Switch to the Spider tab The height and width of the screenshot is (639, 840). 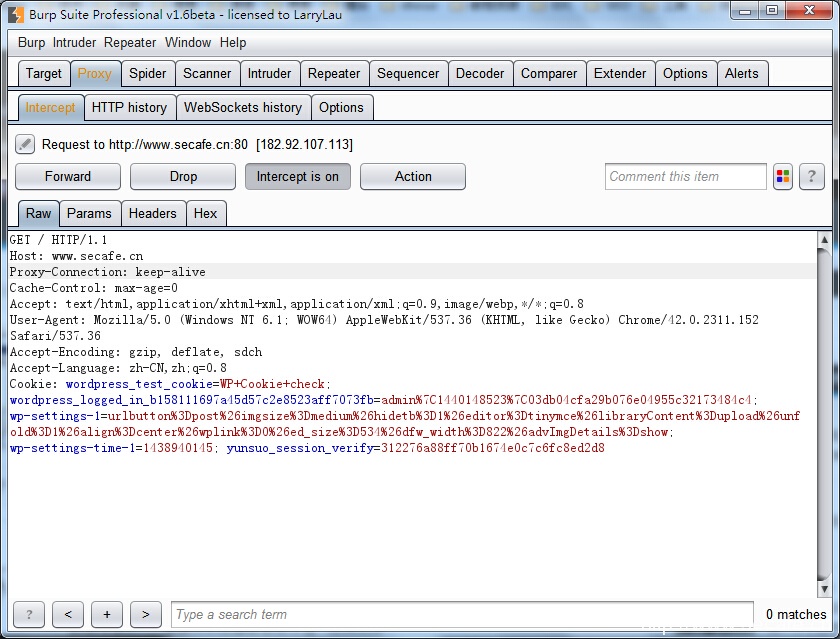point(148,73)
